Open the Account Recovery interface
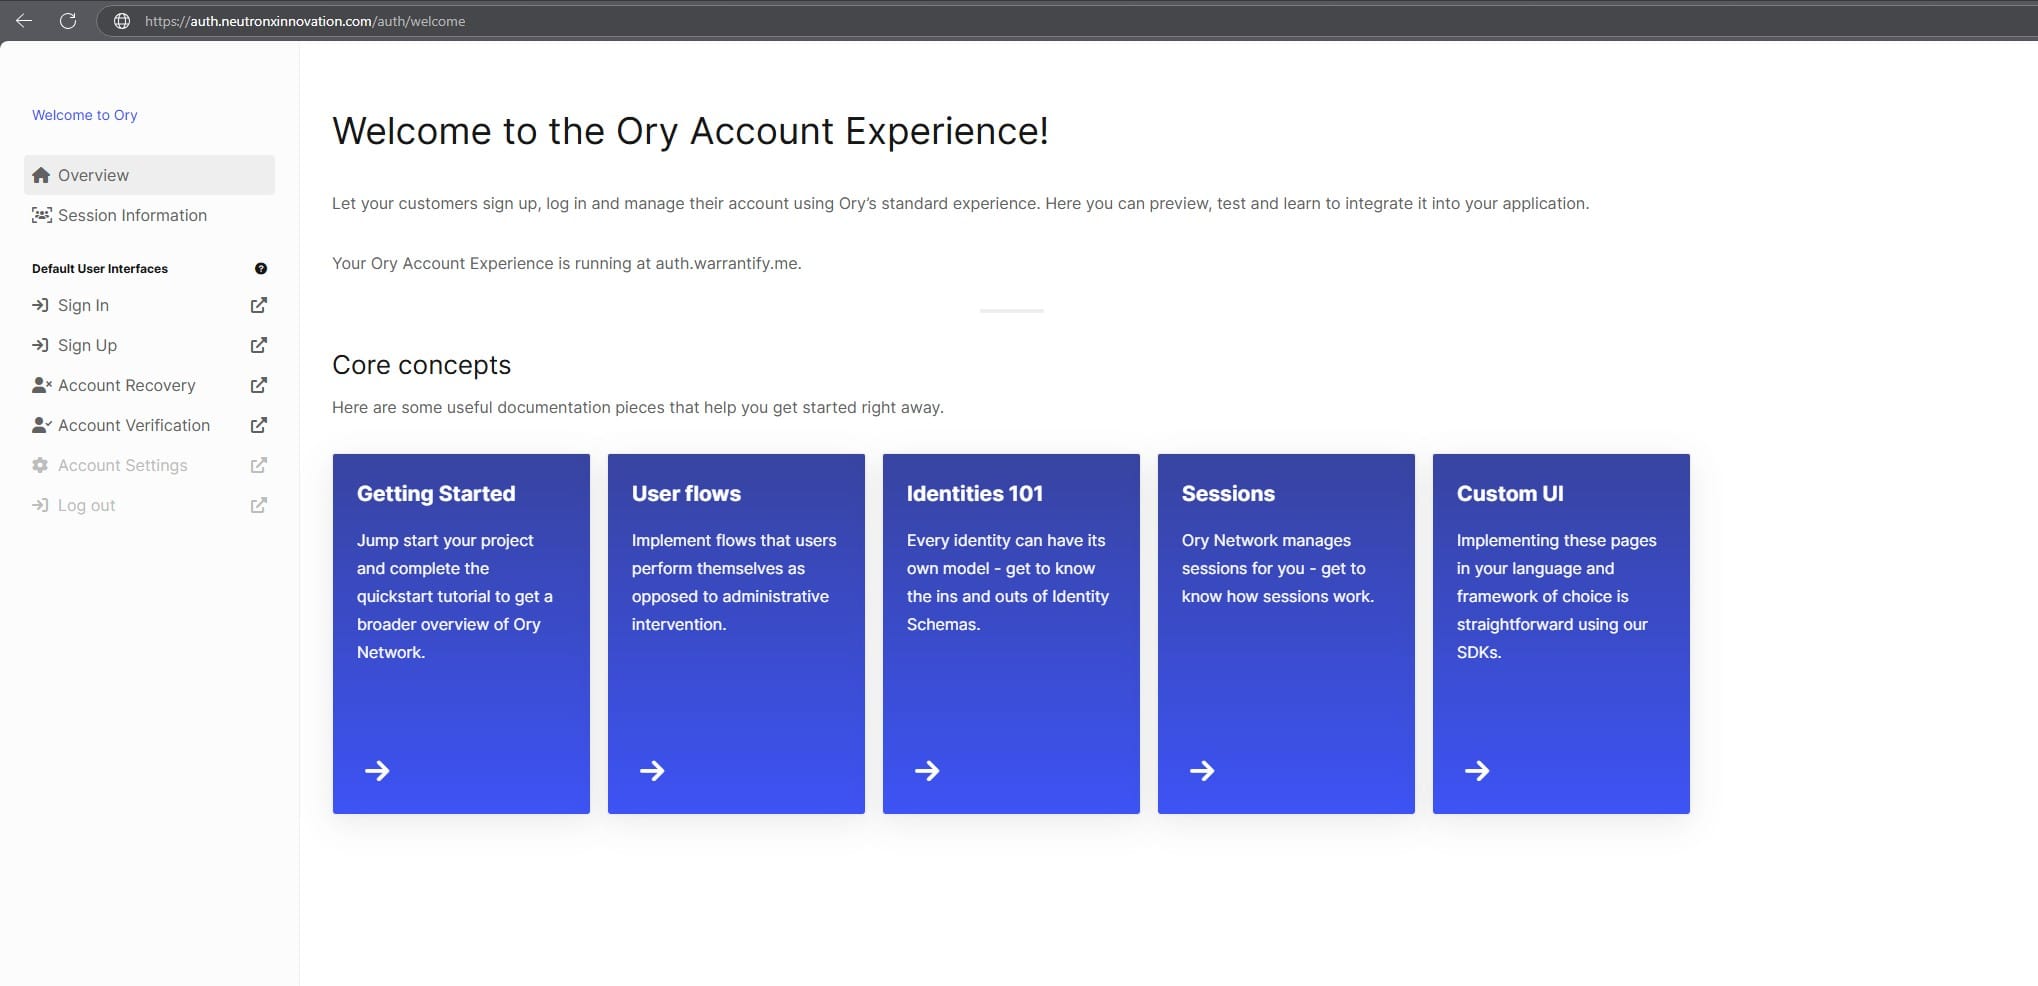 point(126,385)
